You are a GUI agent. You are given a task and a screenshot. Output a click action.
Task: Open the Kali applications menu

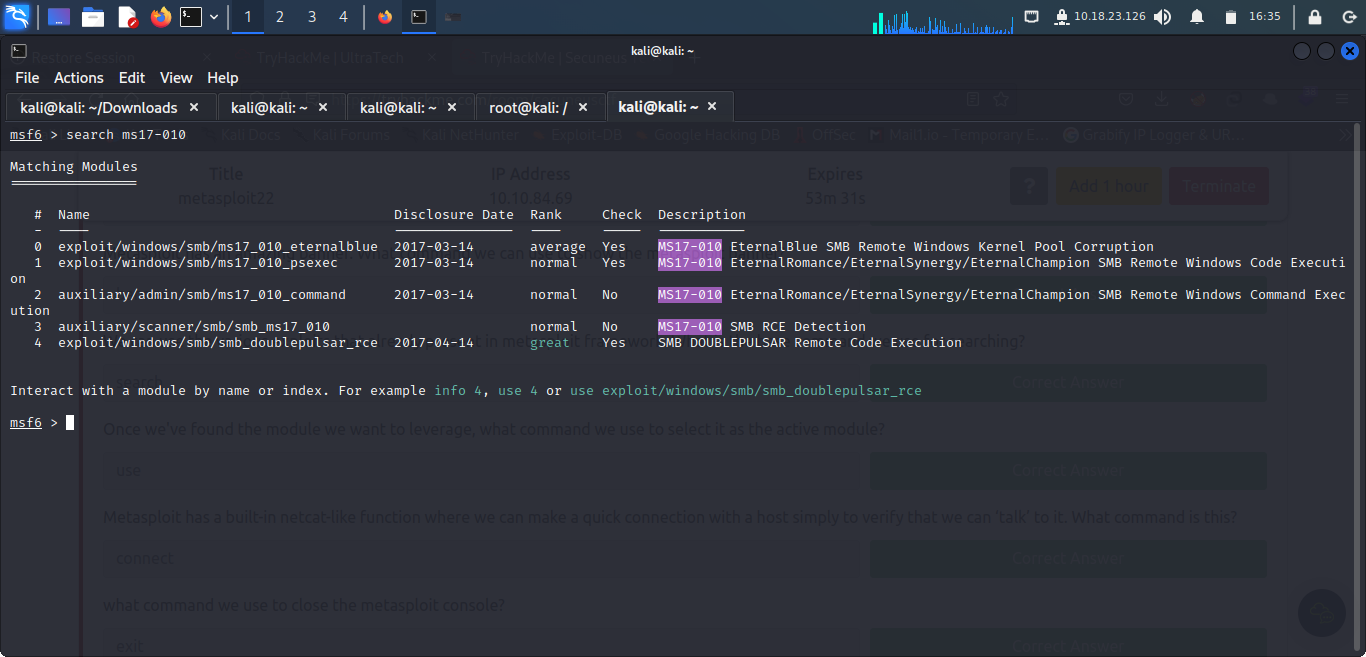point(17,16)
